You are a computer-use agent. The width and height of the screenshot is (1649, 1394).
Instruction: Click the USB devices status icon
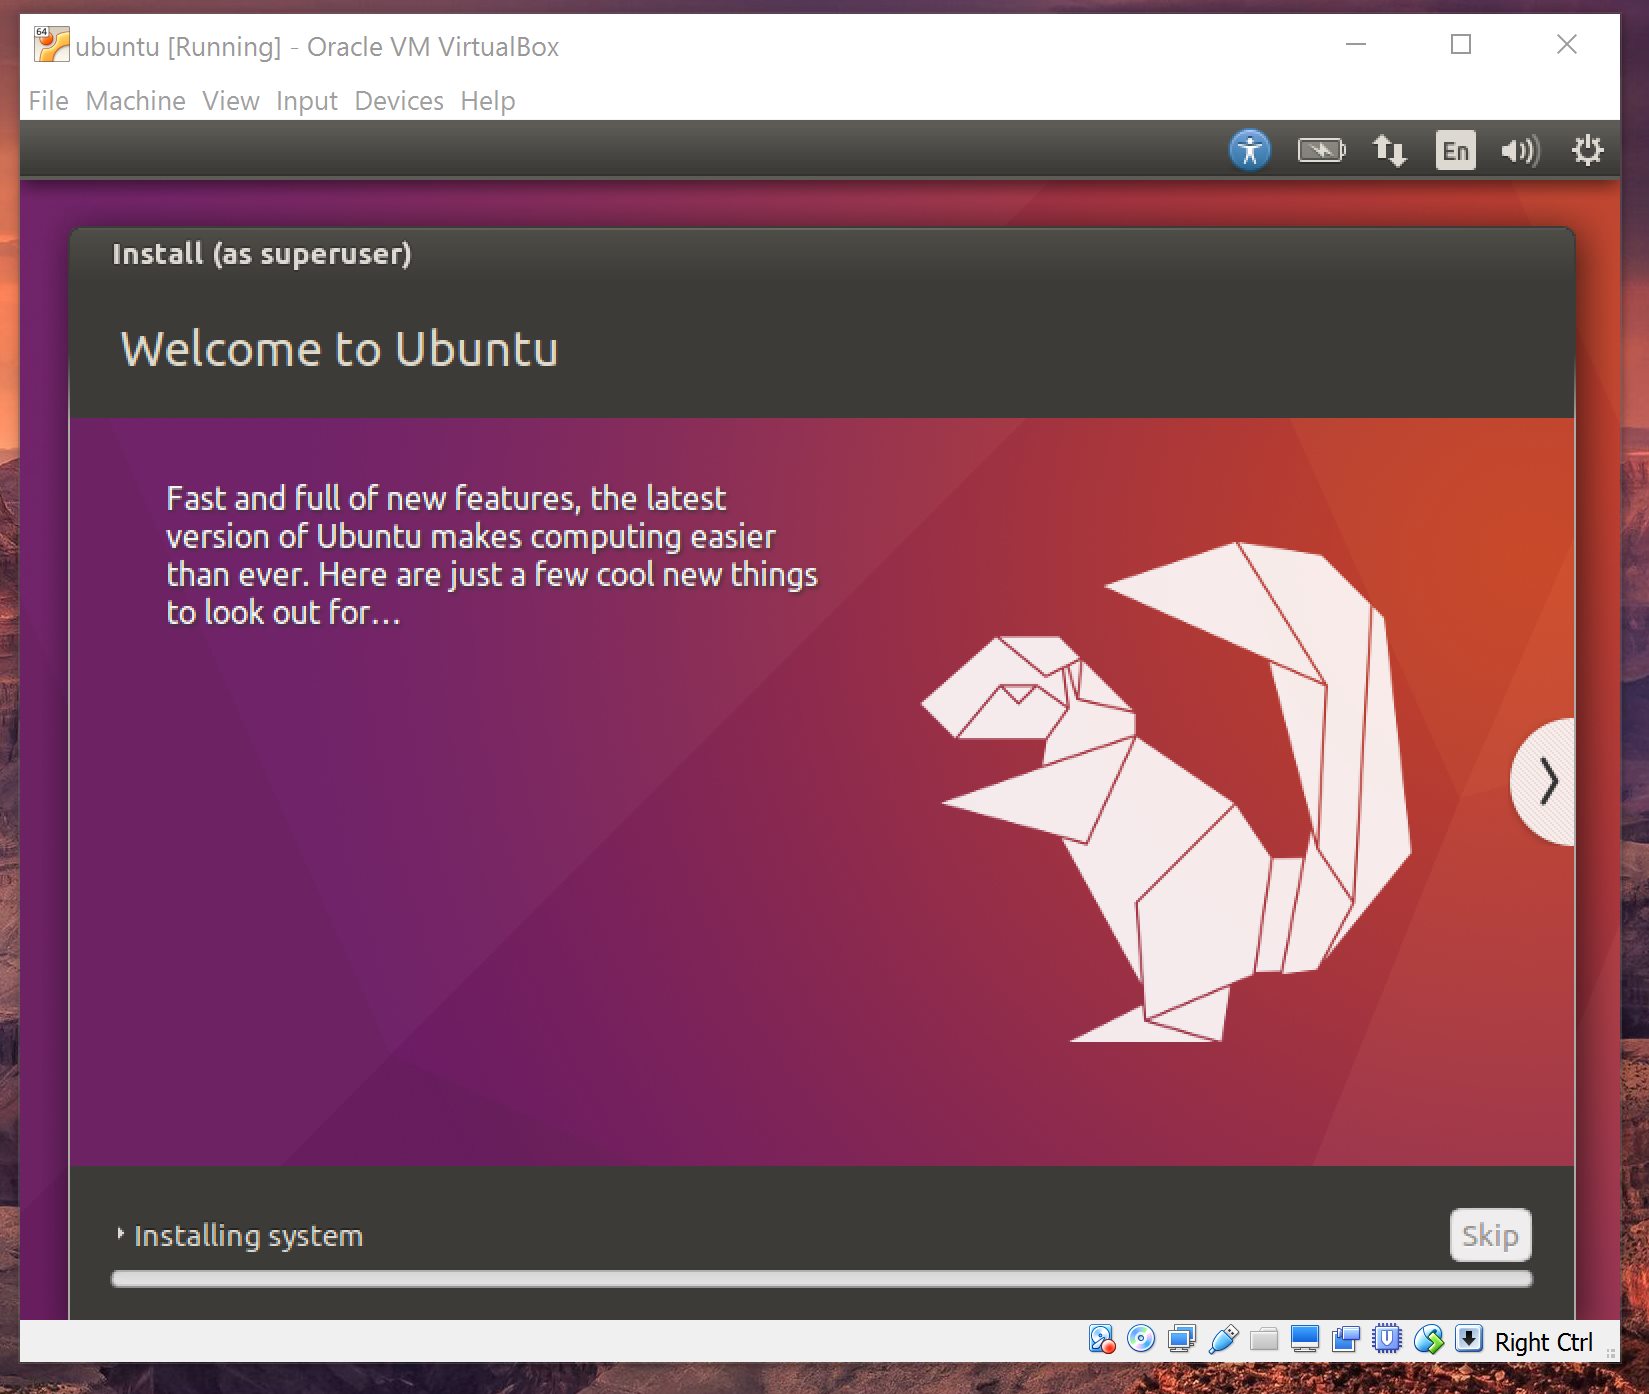pyautogui.click(x=1223, y=1339)
